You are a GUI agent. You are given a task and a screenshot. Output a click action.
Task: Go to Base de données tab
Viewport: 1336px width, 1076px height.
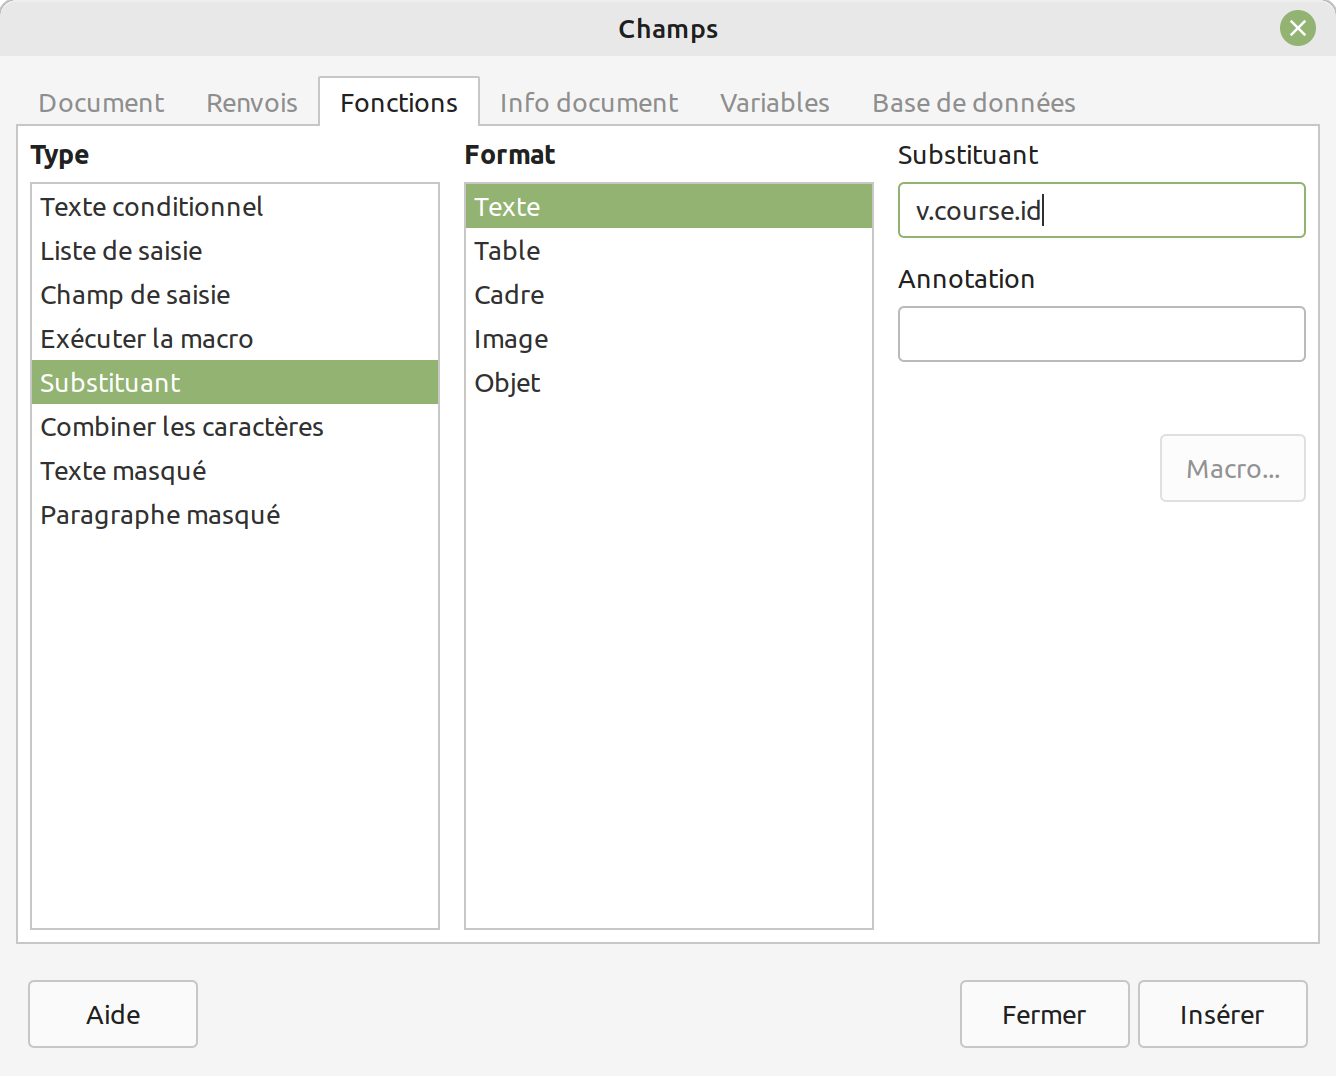(x=973, y=103)
